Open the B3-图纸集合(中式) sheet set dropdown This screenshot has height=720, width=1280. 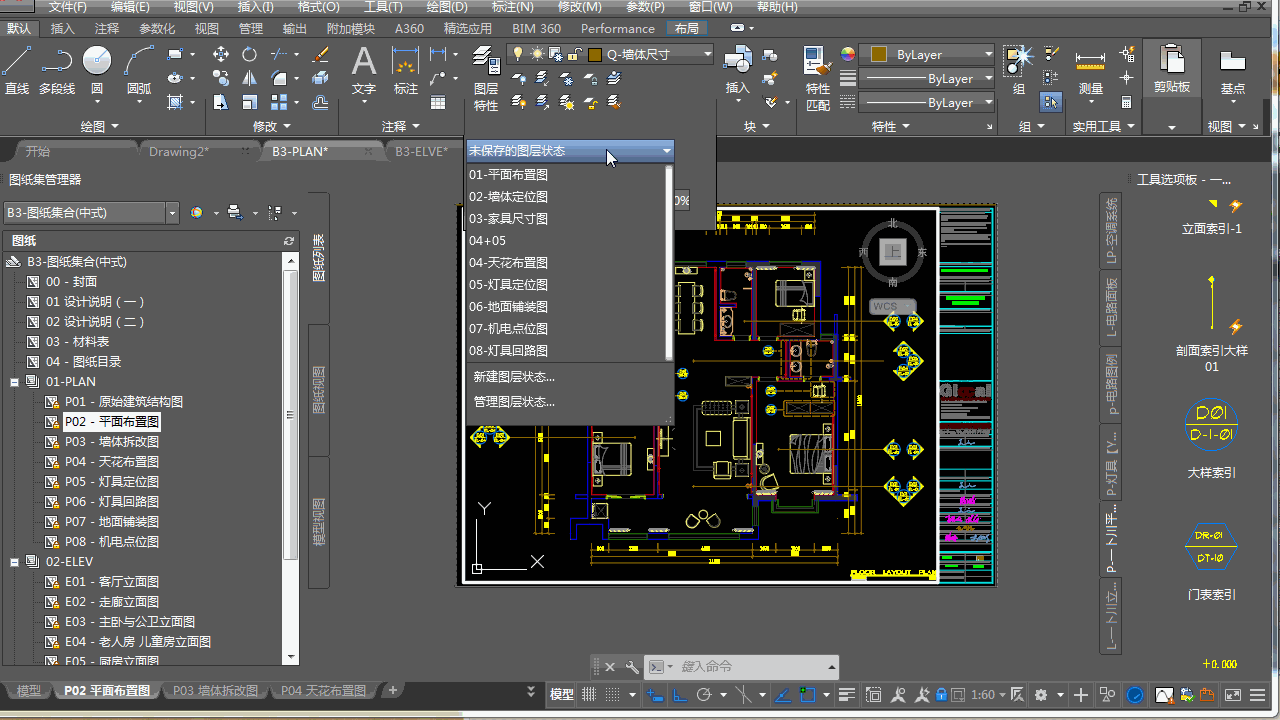click(172, 212)
